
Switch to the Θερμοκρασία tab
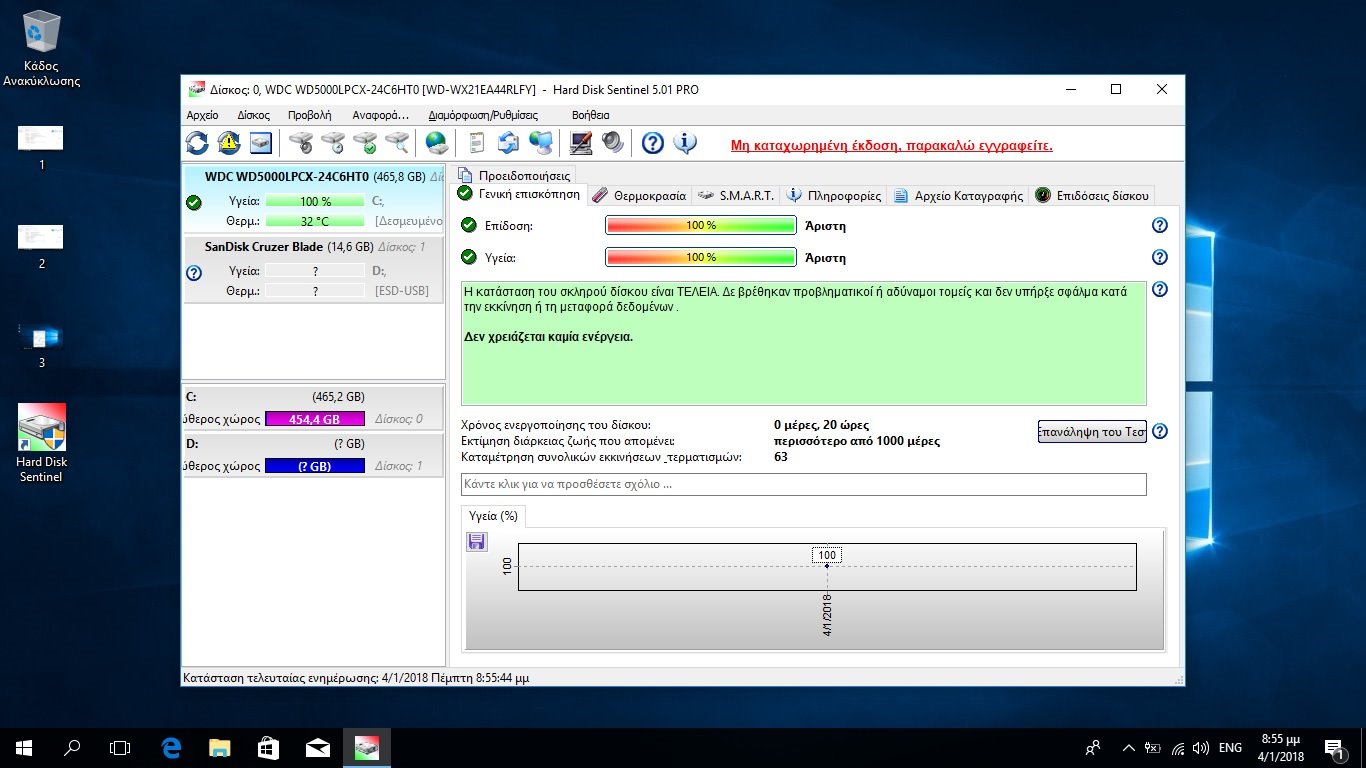pos(638,196)
